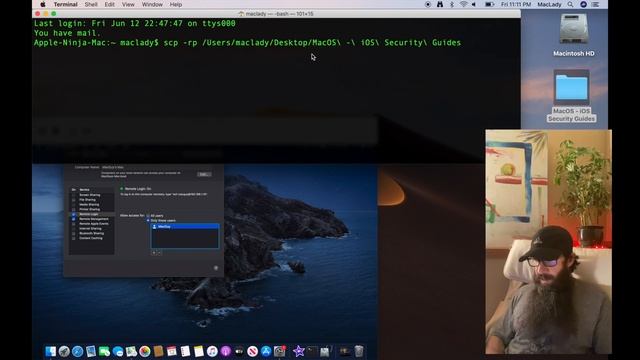Toggle the Printer Sharing service checkbox
Image resolution: width=640 pixels, height=360 pixels.
coord(73,209)
